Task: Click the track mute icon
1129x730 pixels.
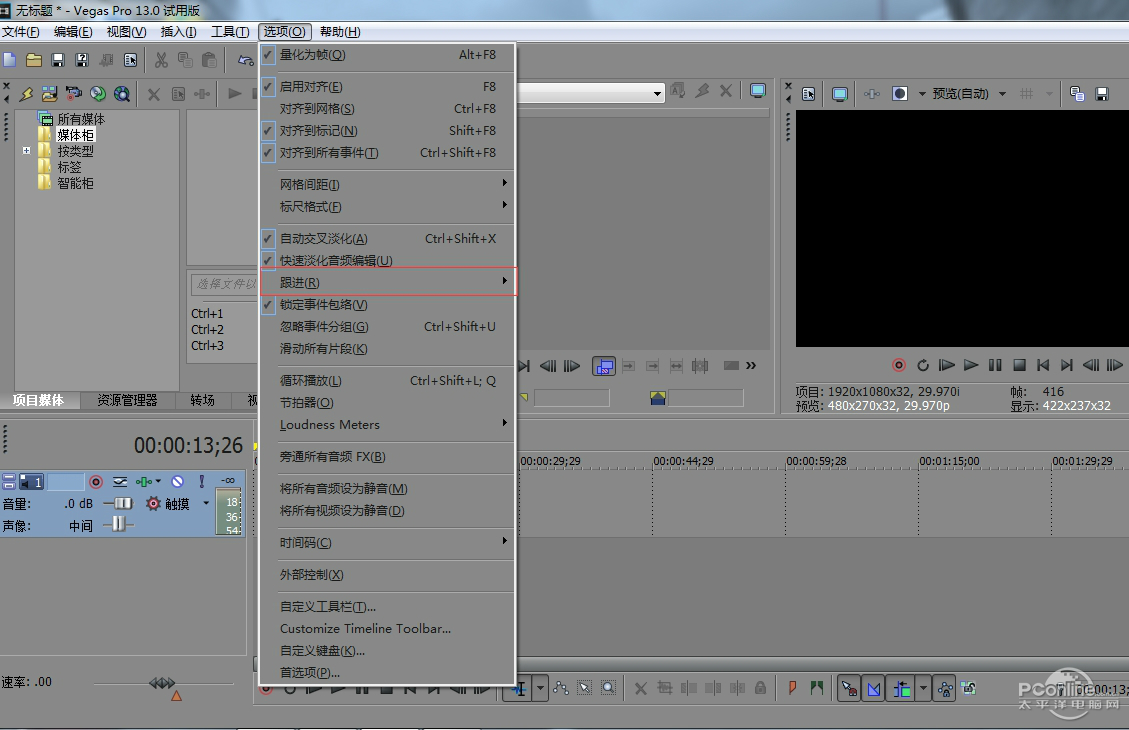Action: pyautogui.click(x=178, y=482)
